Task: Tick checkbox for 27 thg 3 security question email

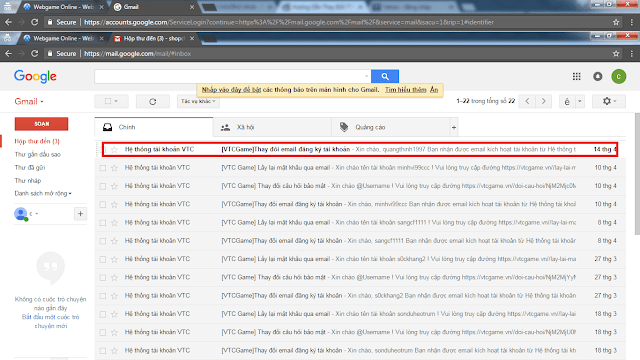Action: coord(103,278)
